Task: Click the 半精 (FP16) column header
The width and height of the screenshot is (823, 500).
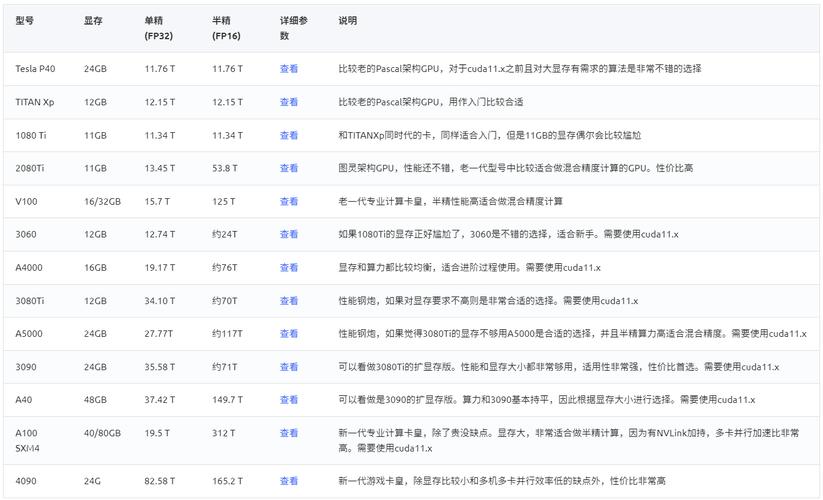Action: pyautogui.click(x=226, y=28)
